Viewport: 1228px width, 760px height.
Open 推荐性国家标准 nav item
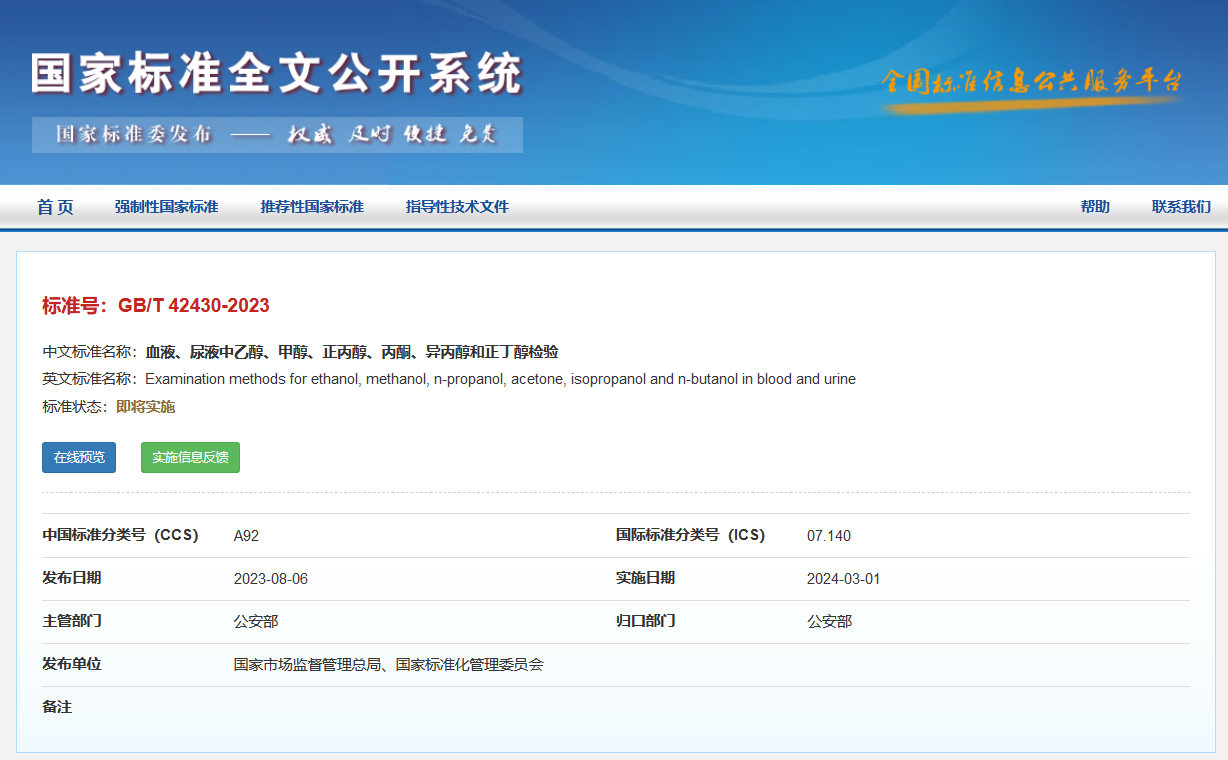(x=312, y=207)
